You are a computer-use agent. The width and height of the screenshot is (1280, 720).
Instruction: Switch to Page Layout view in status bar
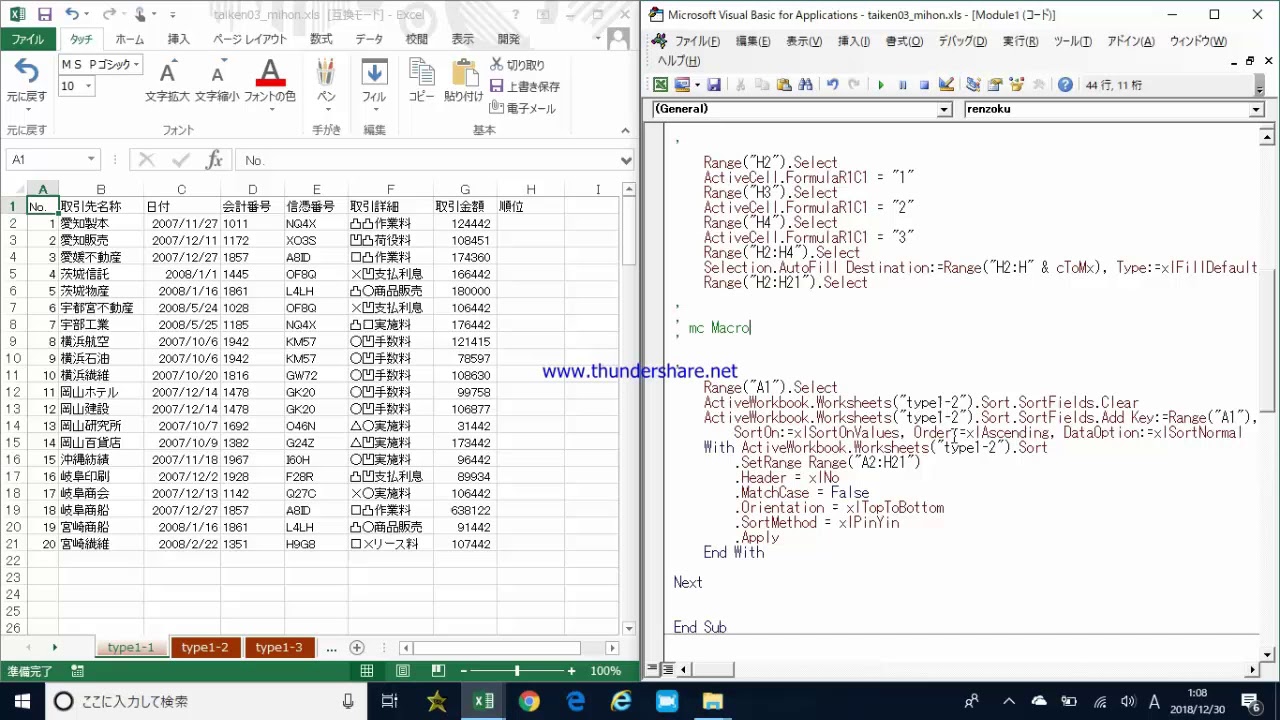[x=402, y=671]
